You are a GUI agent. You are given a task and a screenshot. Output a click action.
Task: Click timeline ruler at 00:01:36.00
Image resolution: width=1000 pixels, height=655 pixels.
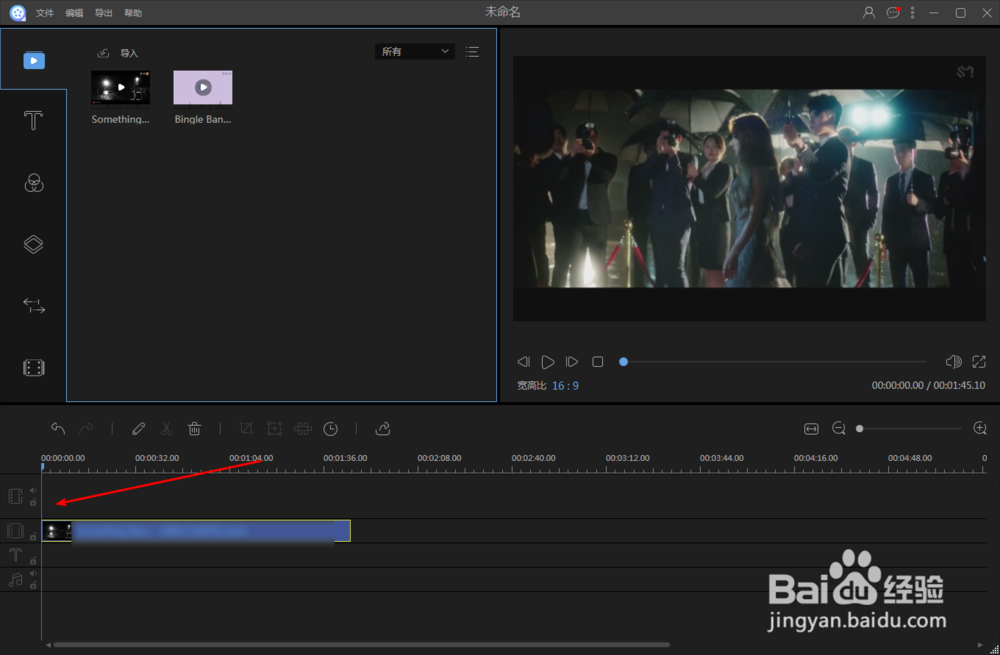click(x=345, y=458)
